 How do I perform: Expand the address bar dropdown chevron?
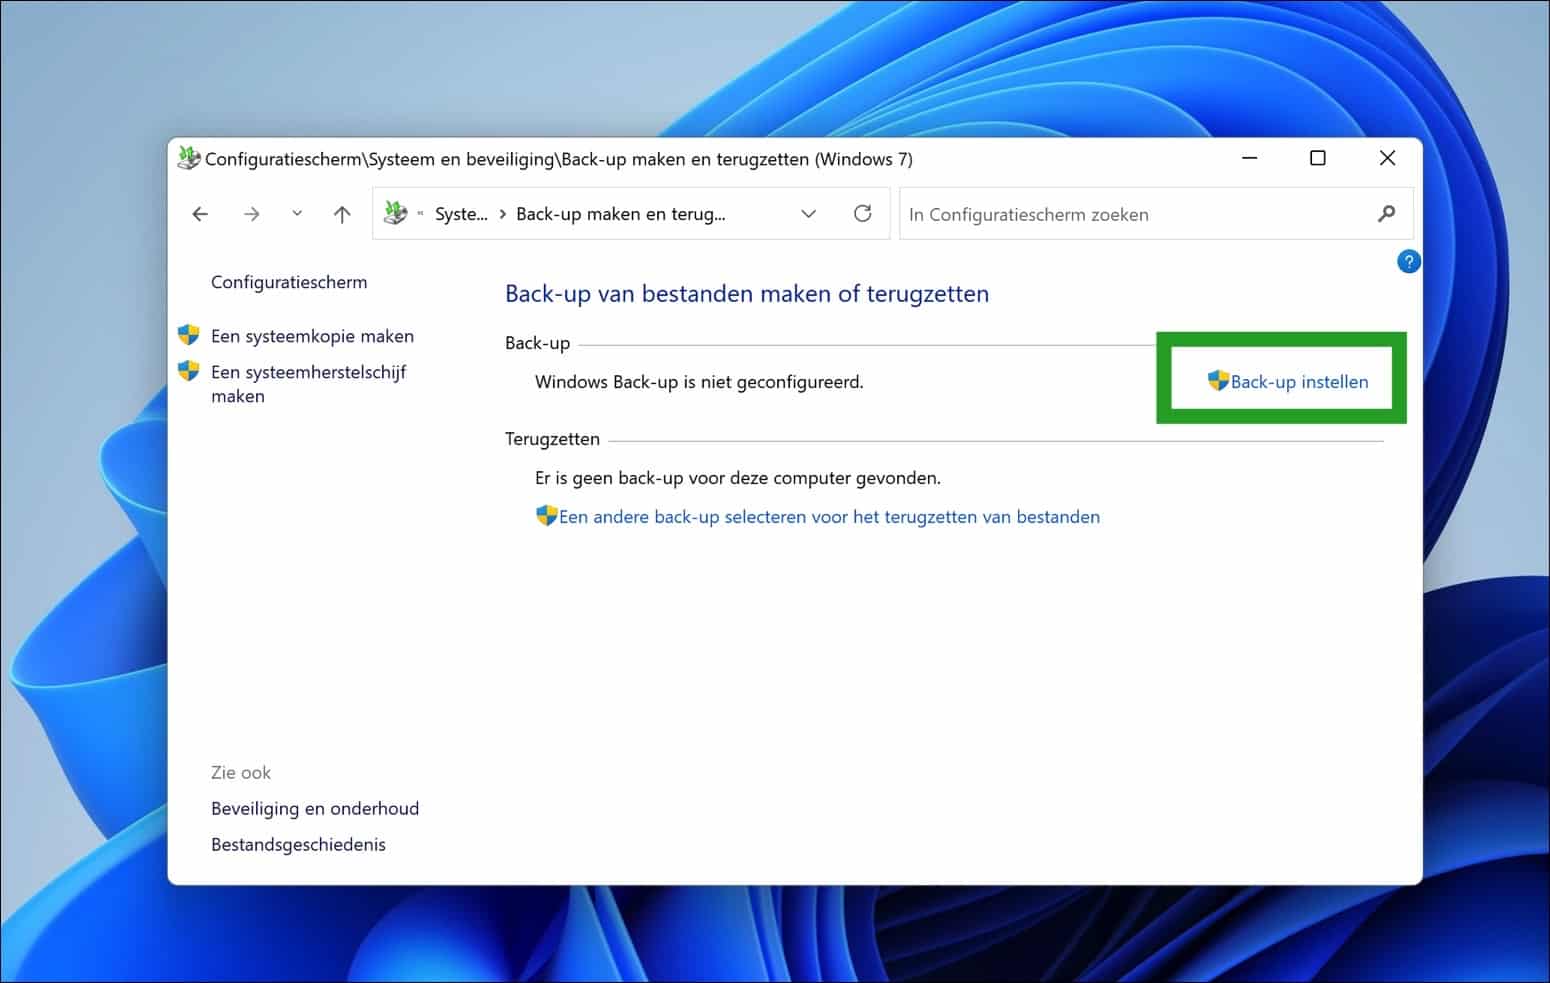(x=808, y=213)
